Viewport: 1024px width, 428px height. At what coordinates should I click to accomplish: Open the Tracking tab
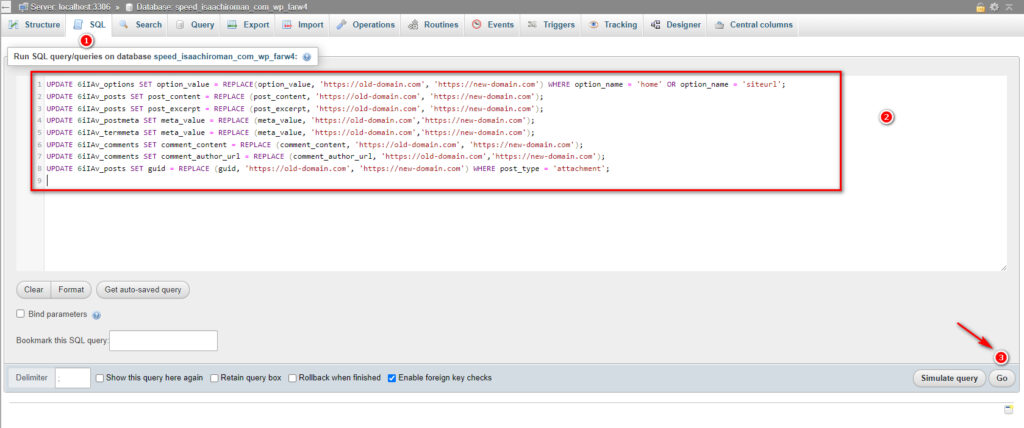613,25
